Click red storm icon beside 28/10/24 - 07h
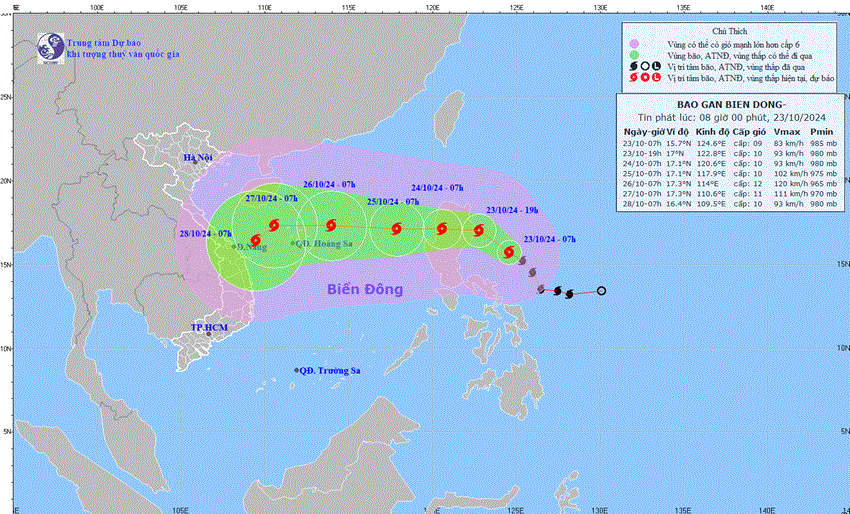 coord(255,240)
